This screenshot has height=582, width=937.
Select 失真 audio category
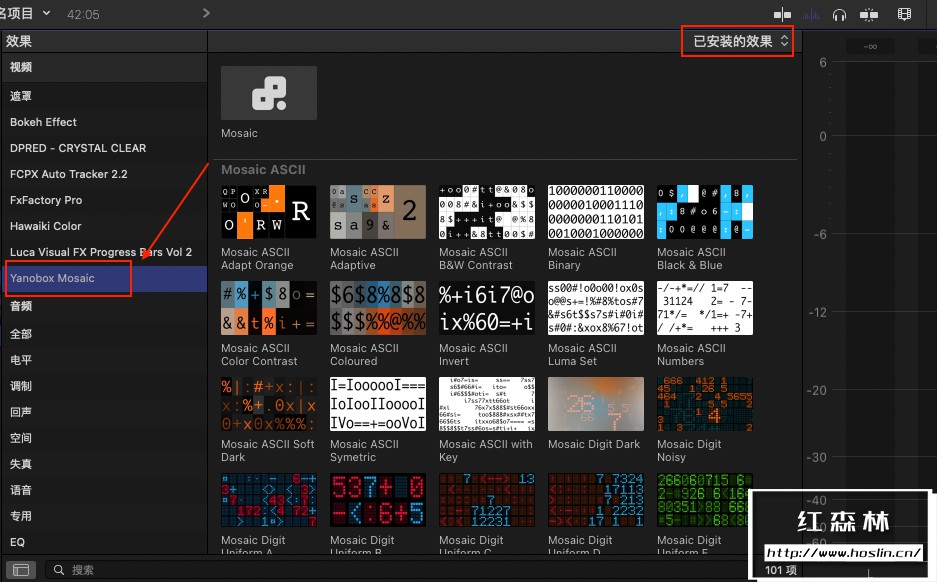103,464
